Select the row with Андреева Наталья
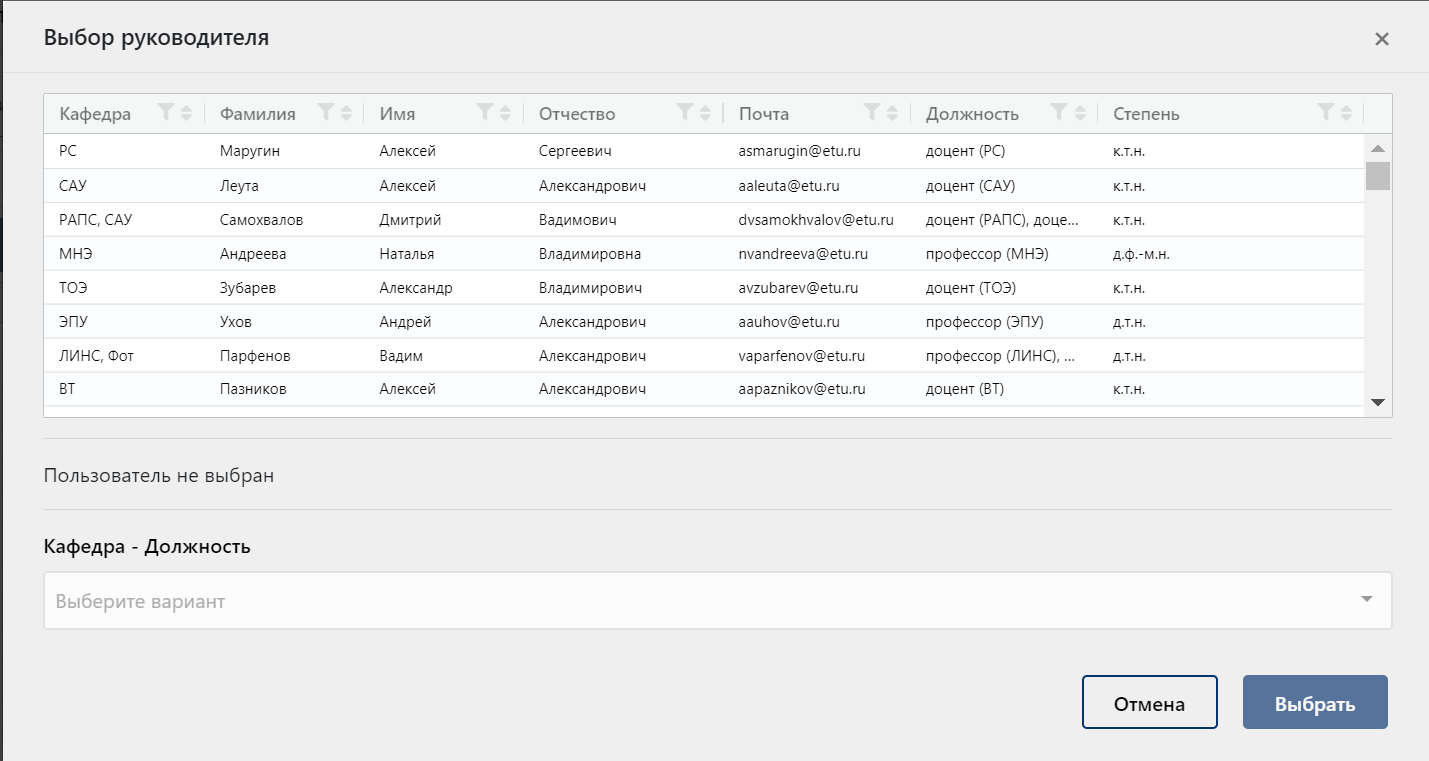 pyautogui.click(x=705, y=254)
